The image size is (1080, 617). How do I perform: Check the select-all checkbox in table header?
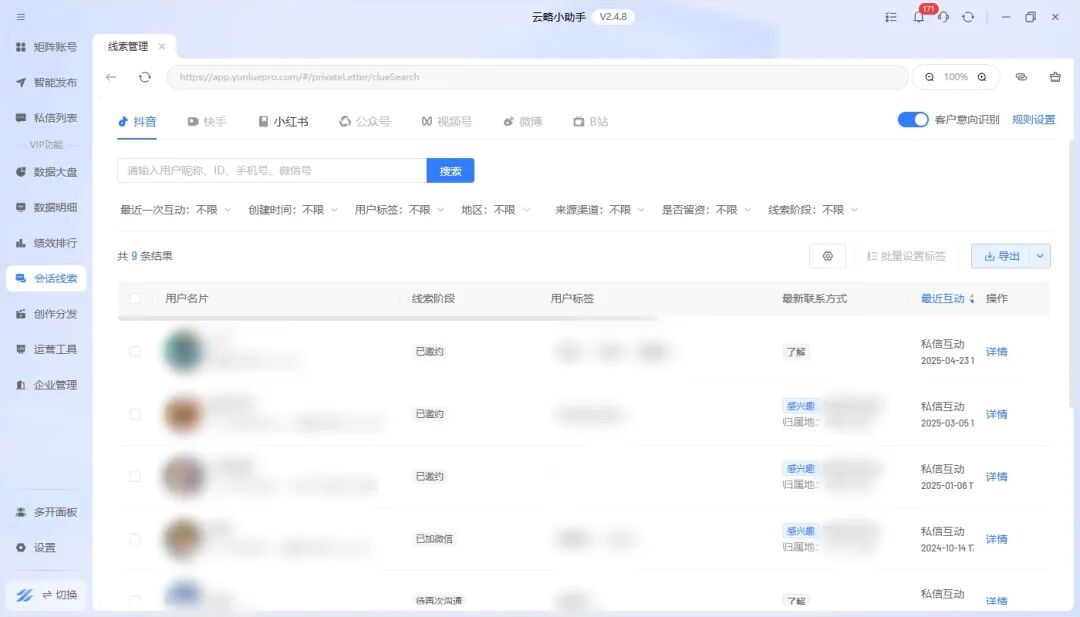(x=135, y=299)
